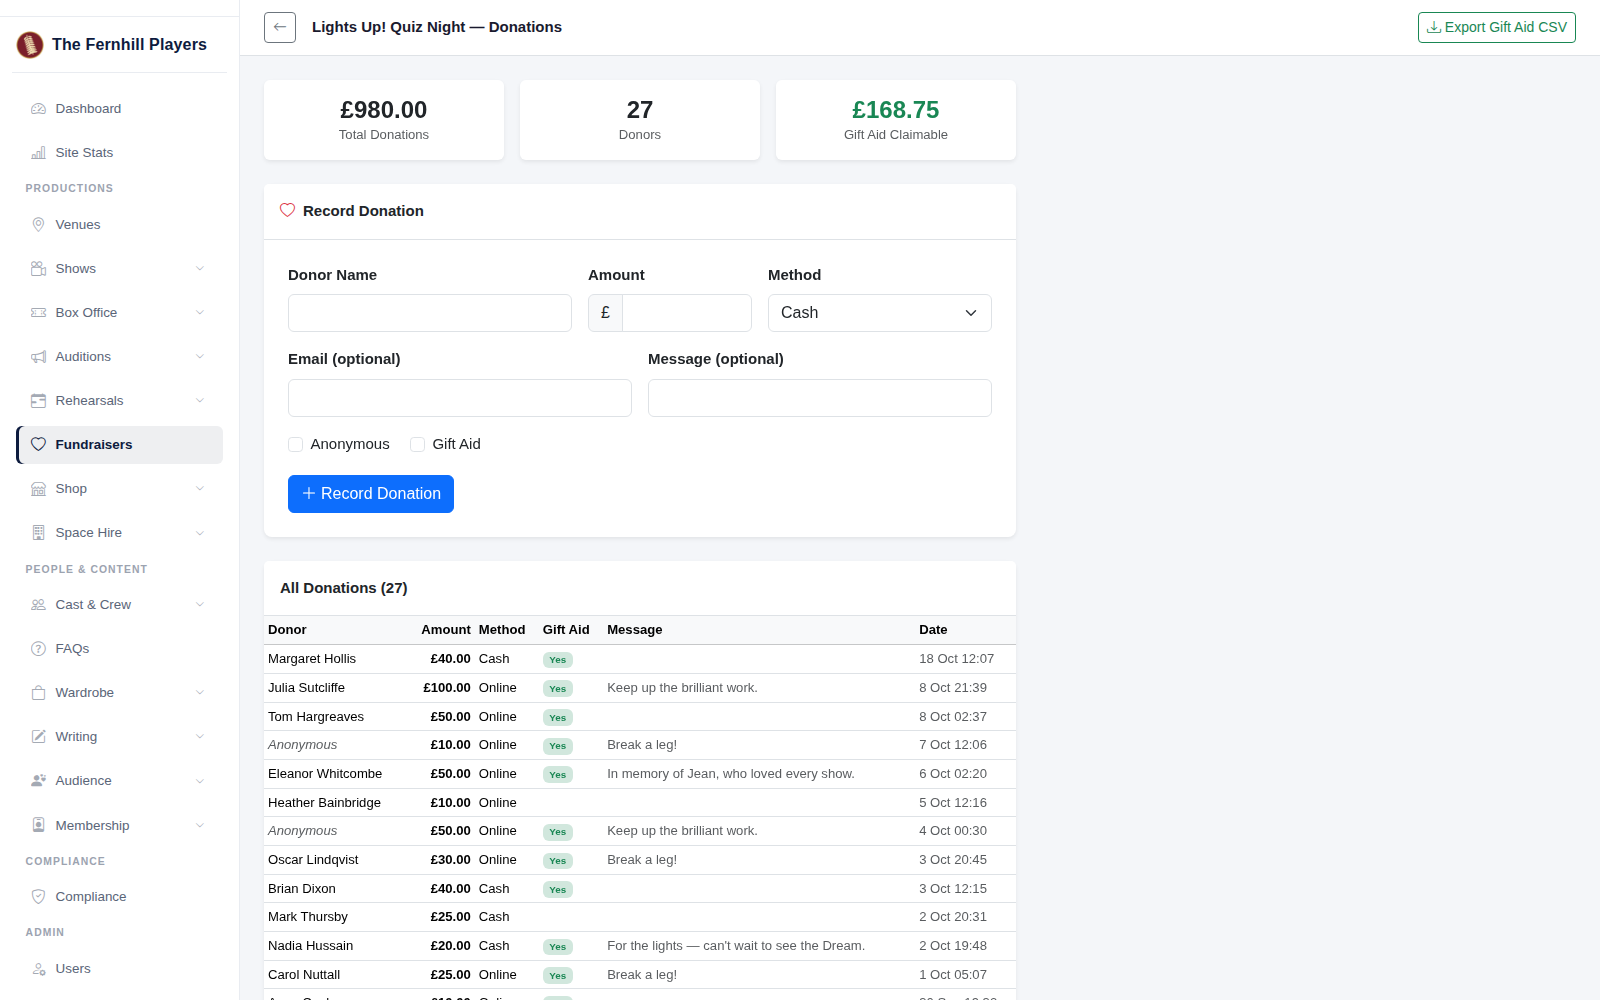Click the Date column header
Viewport: 1600px width, 1000px height.
[x=933, y=630]
